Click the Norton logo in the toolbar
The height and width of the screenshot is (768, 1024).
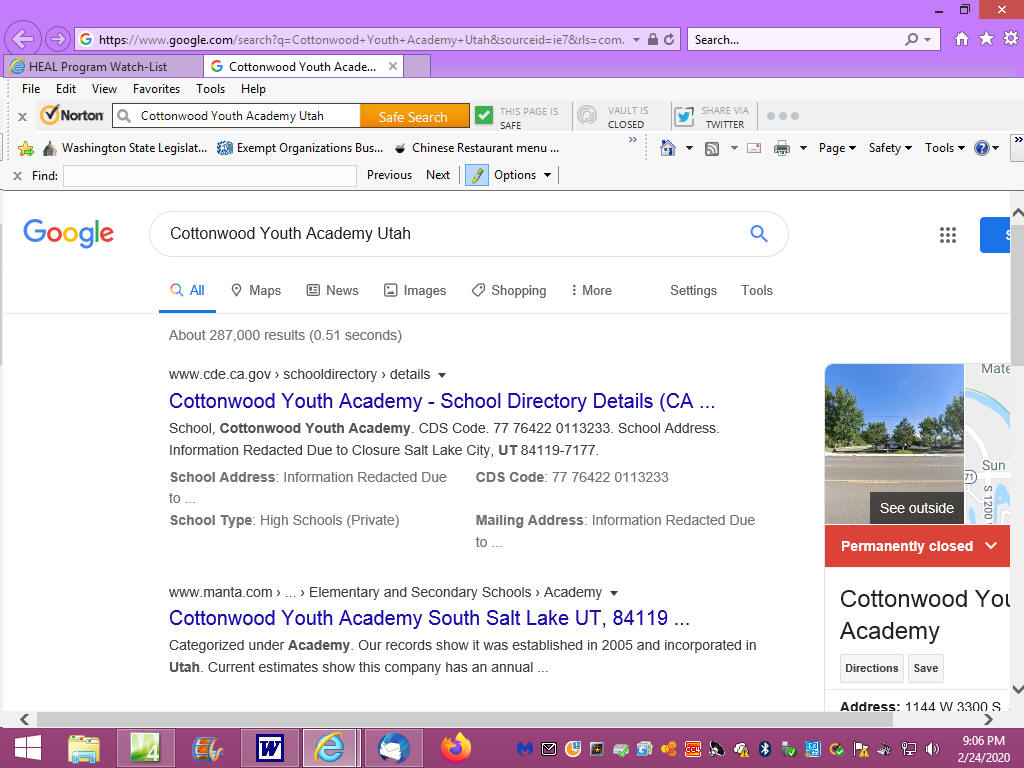coord(71,116)
